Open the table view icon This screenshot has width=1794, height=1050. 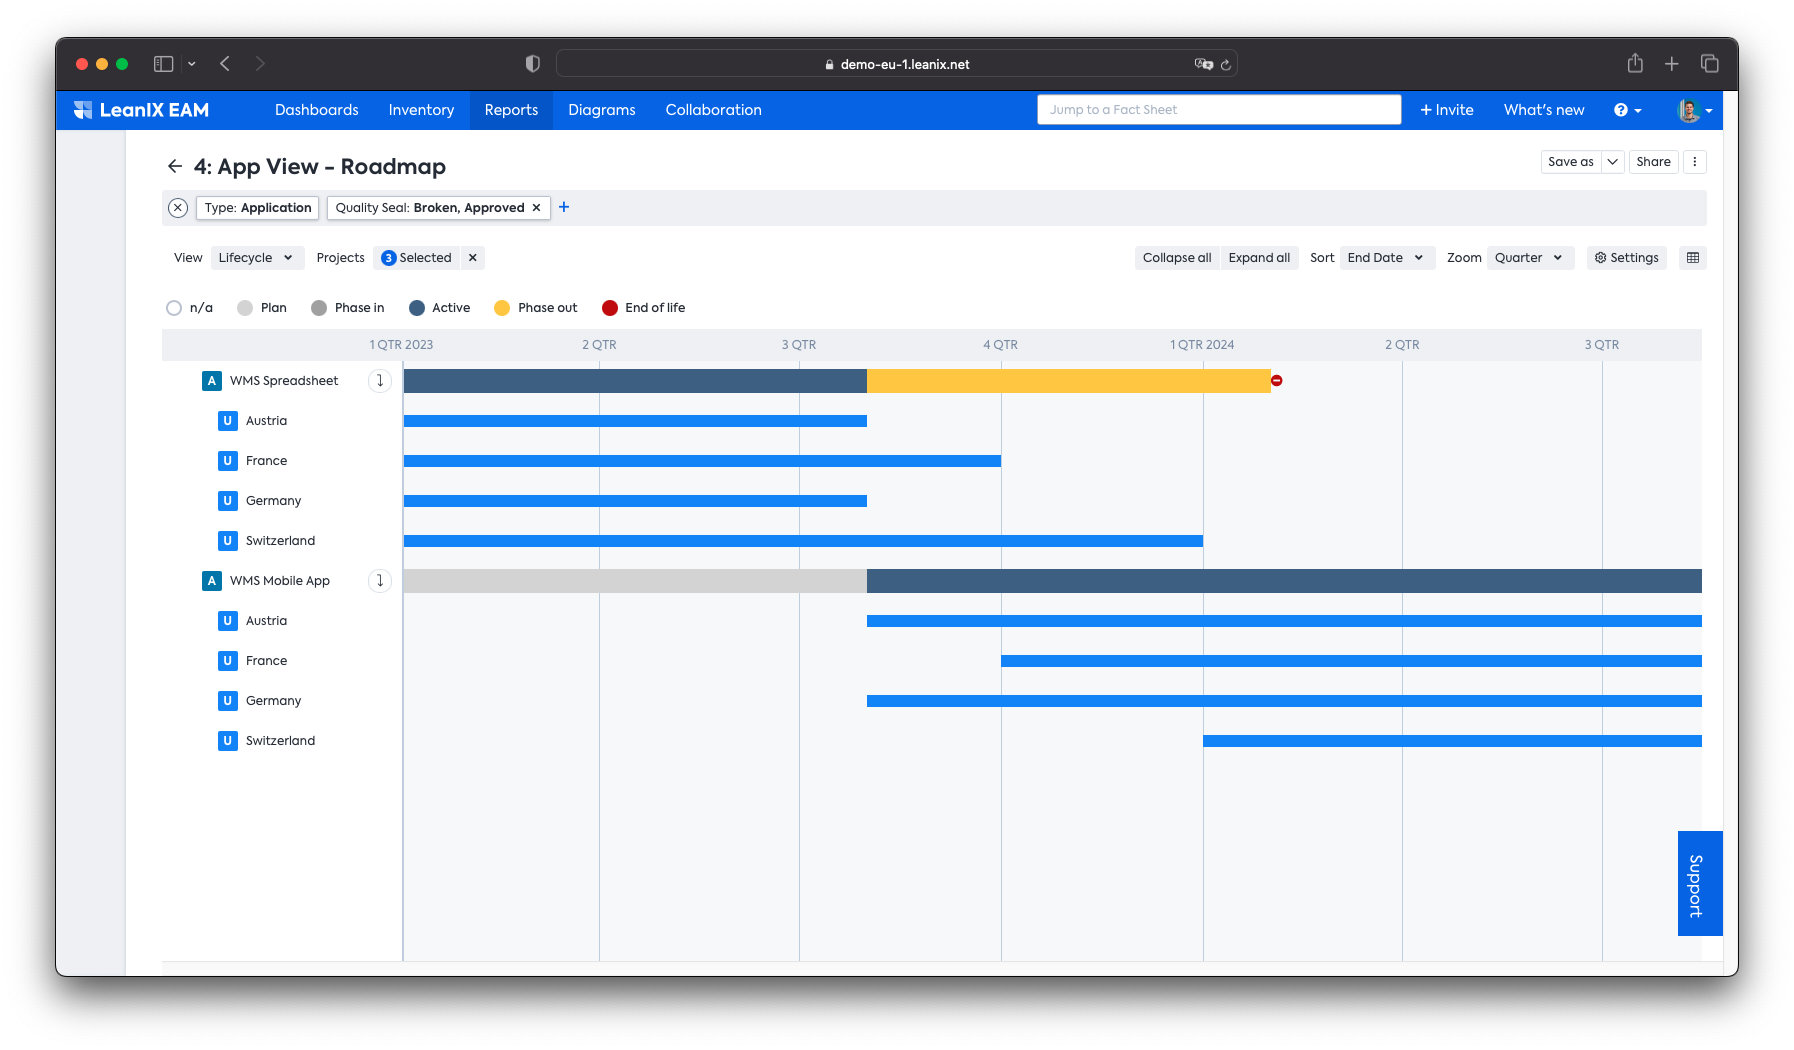[x=1693, y=258]
